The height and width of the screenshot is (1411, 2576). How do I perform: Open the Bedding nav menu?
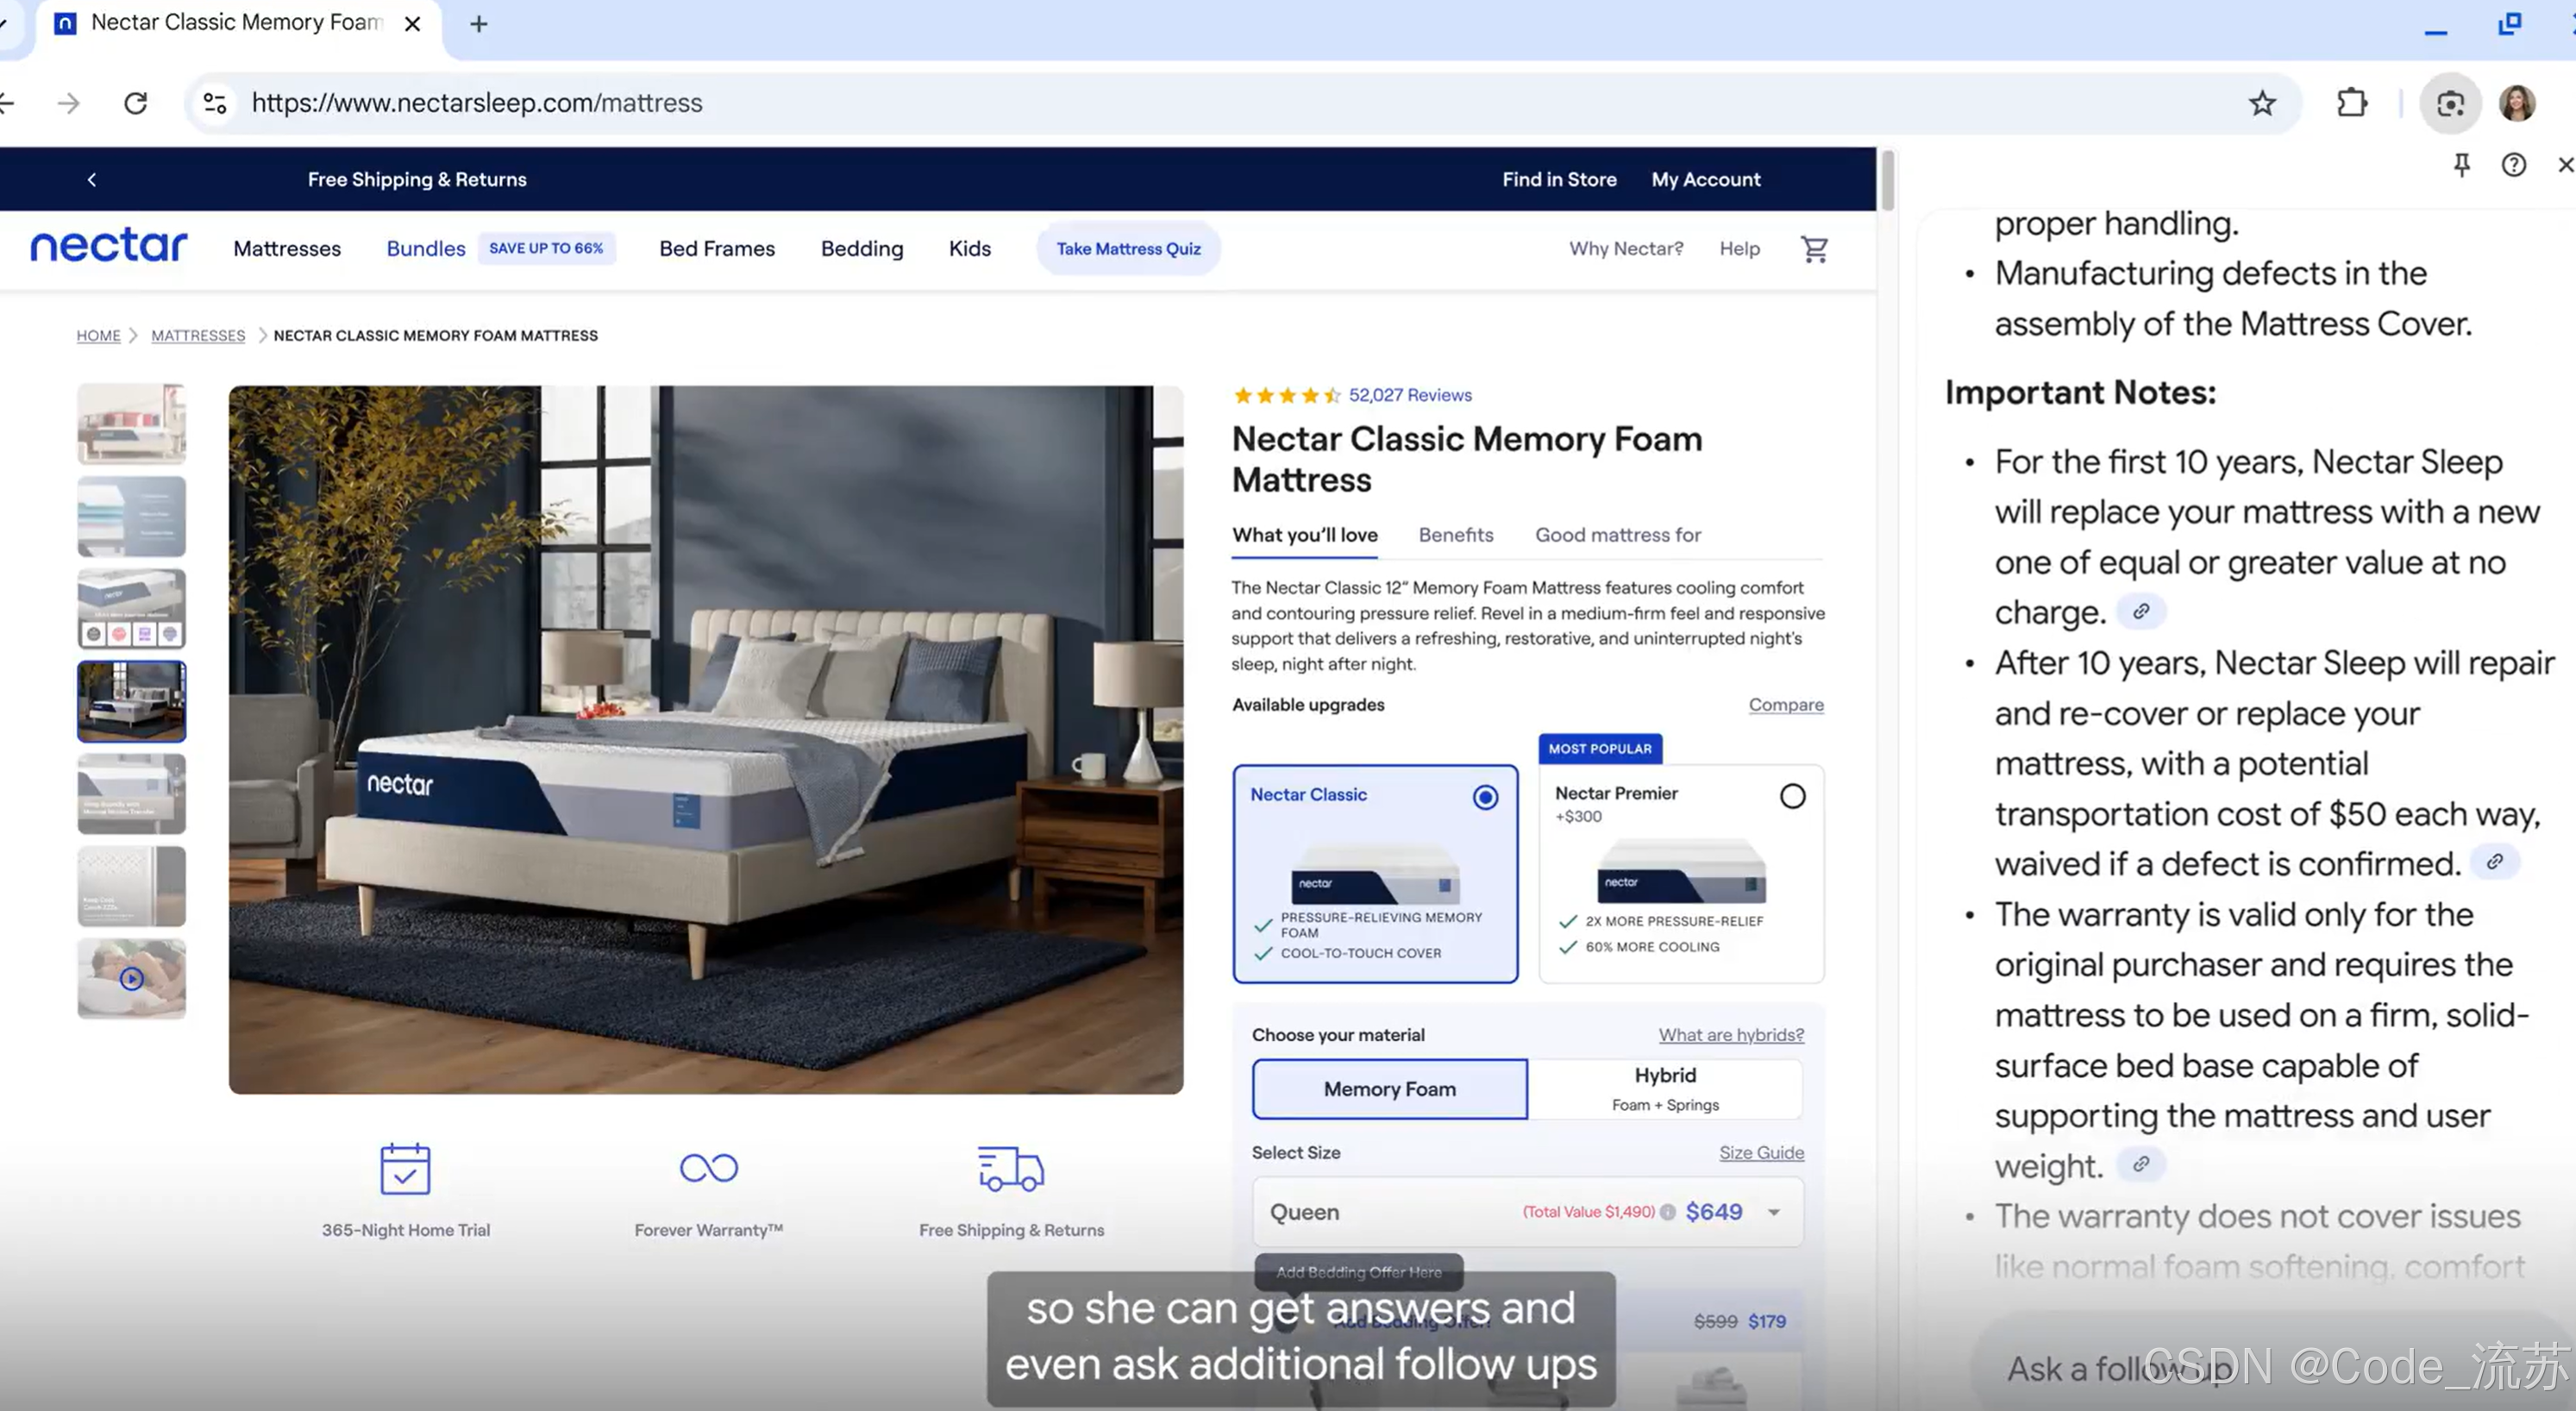(862, 248)
